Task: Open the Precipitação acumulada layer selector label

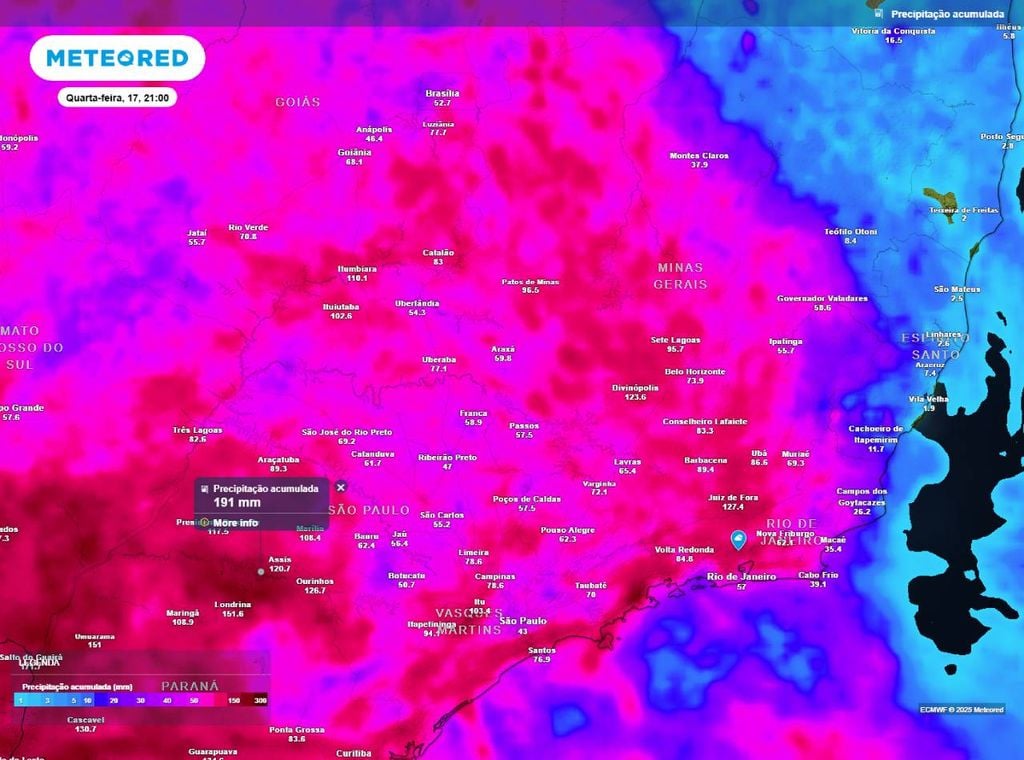Action: coord(948,14)
